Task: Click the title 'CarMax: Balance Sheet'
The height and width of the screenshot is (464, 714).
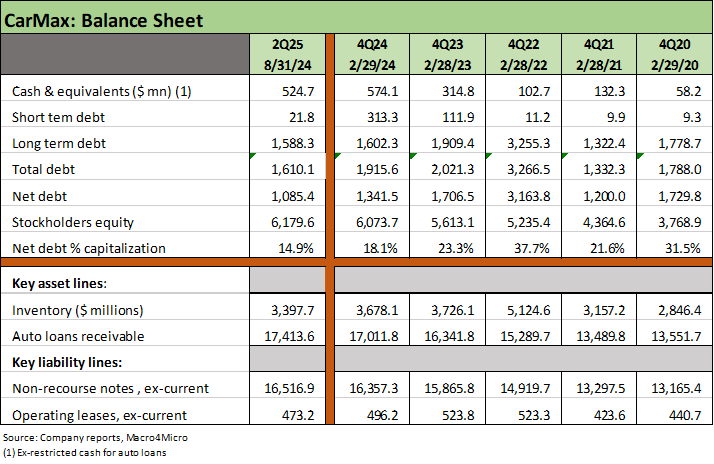Action: [103, 20]
